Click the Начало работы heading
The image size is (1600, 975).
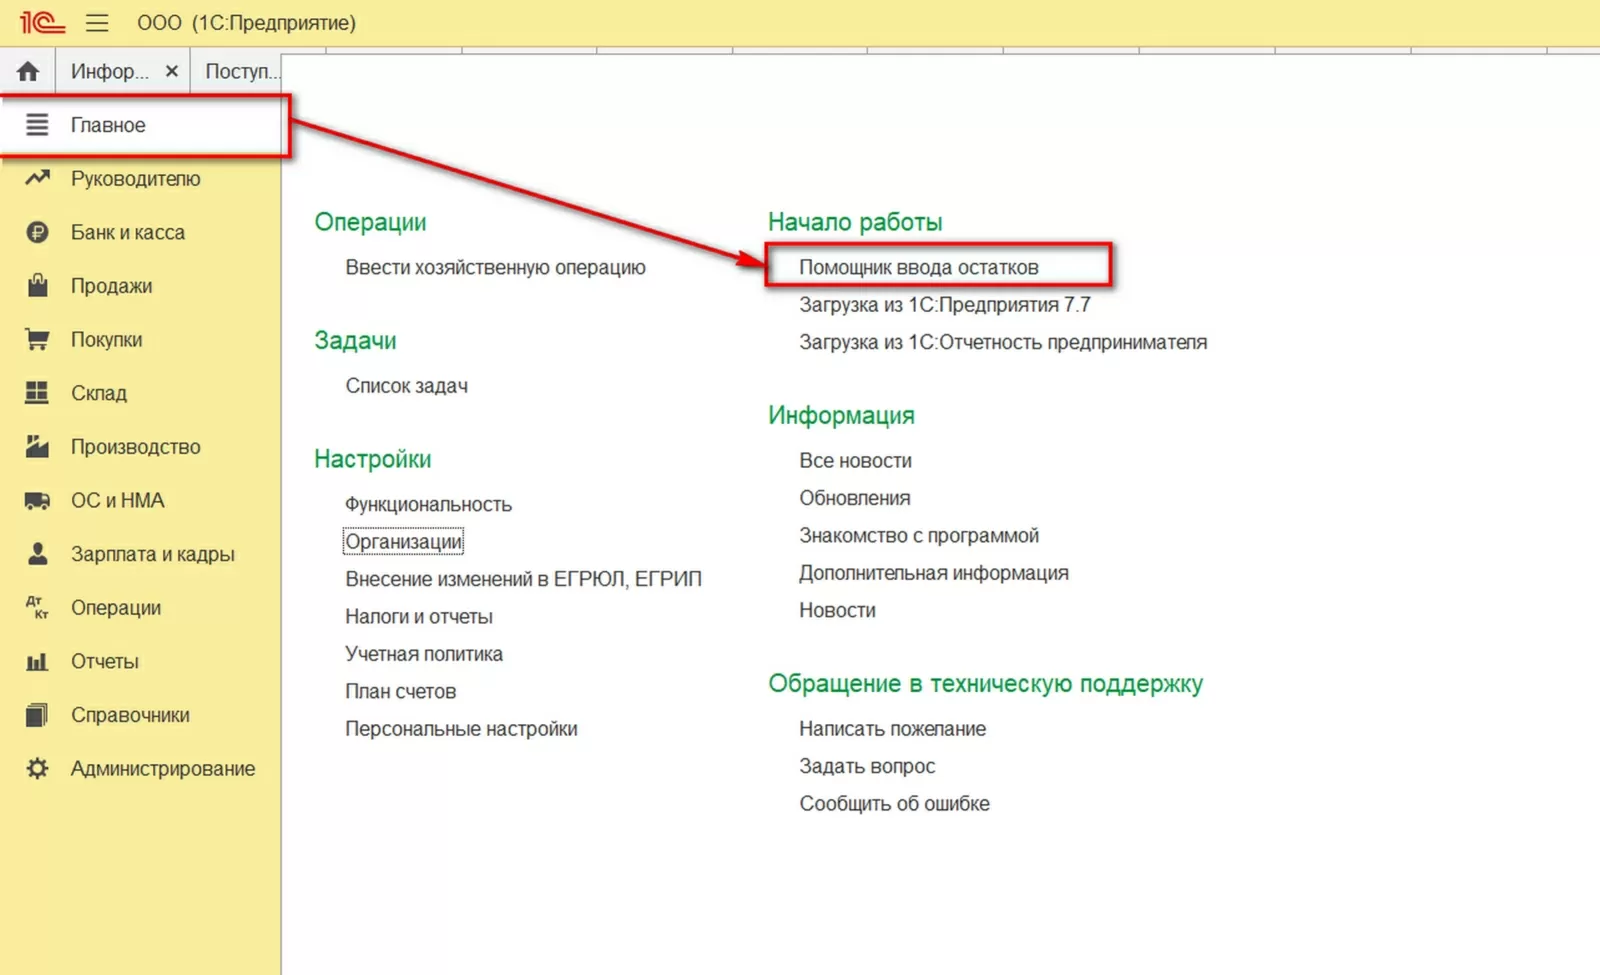[855, 222]
